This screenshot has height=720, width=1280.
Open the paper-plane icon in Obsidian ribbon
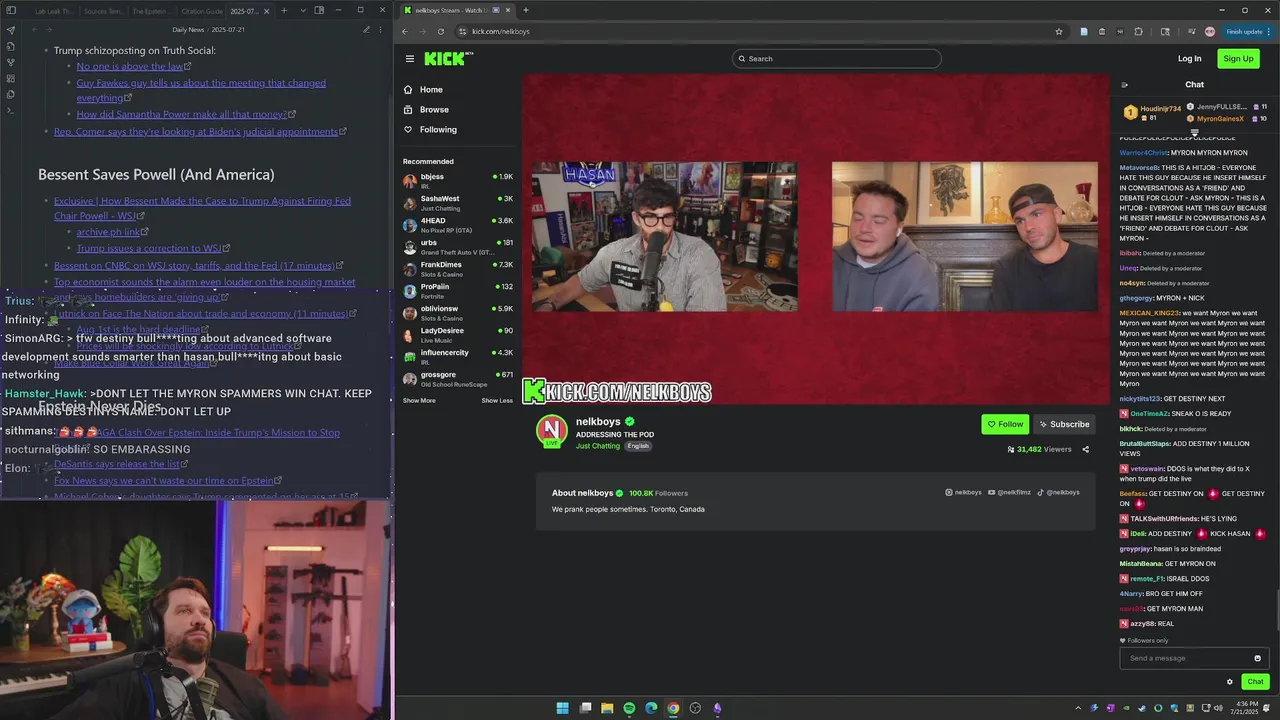pos(11,30)
